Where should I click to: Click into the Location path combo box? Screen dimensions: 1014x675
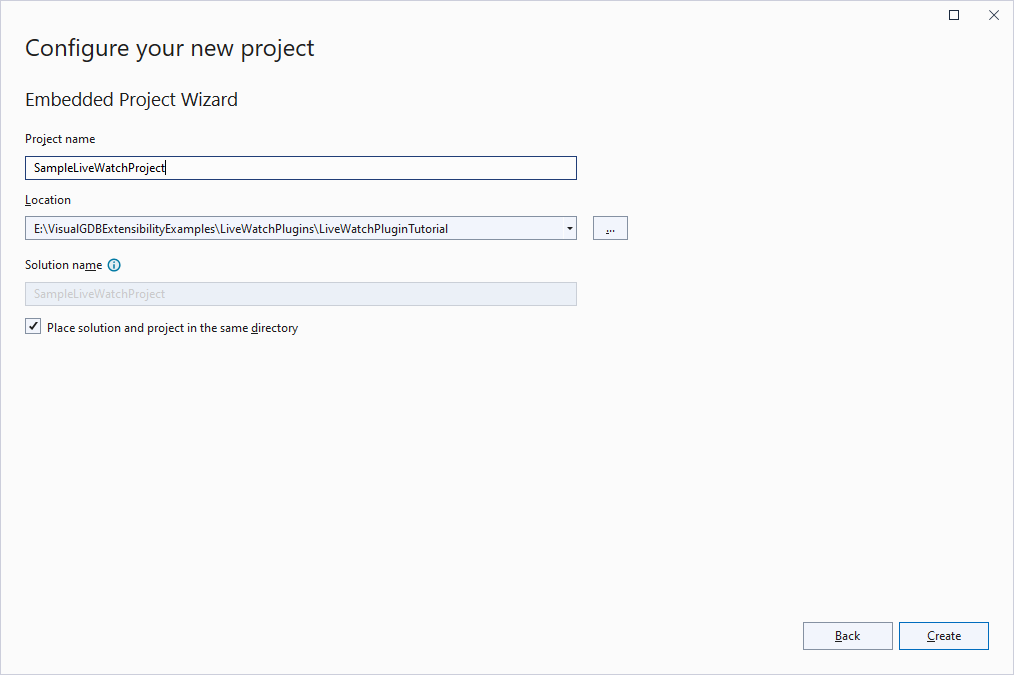tap(301, 228)
